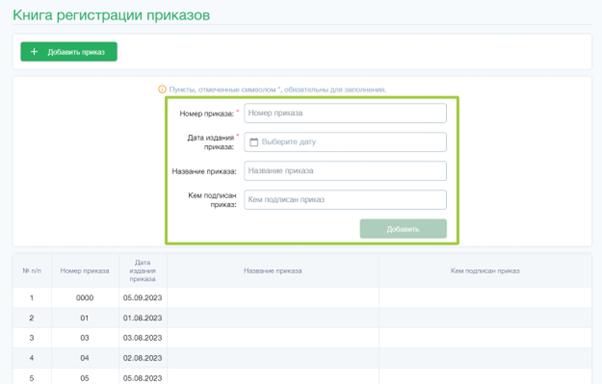Screen dimensions: 602x384
Task: Click date cell 05.09.2023
Action: tap(142, 298)
